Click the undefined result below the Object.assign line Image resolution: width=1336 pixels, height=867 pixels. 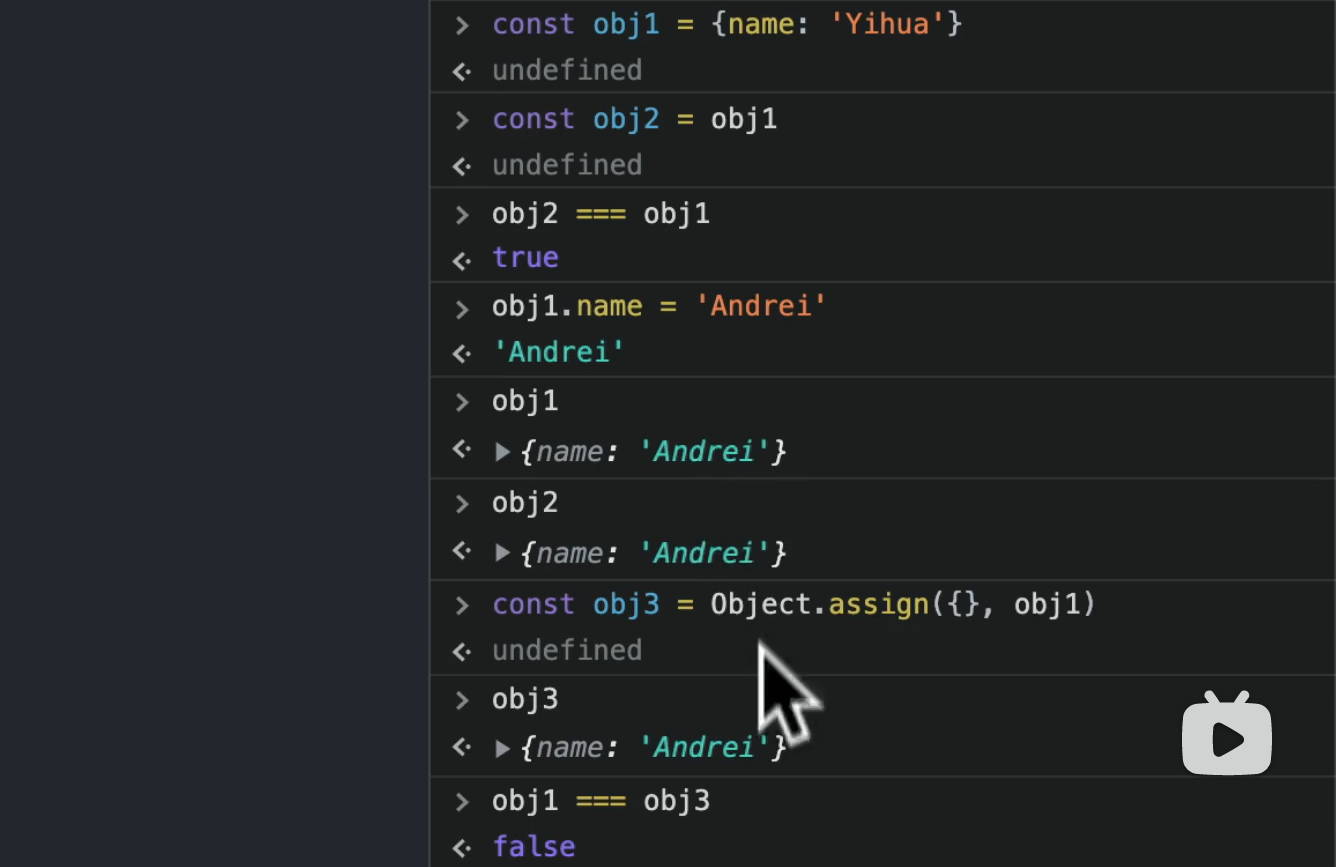(567, 650)
